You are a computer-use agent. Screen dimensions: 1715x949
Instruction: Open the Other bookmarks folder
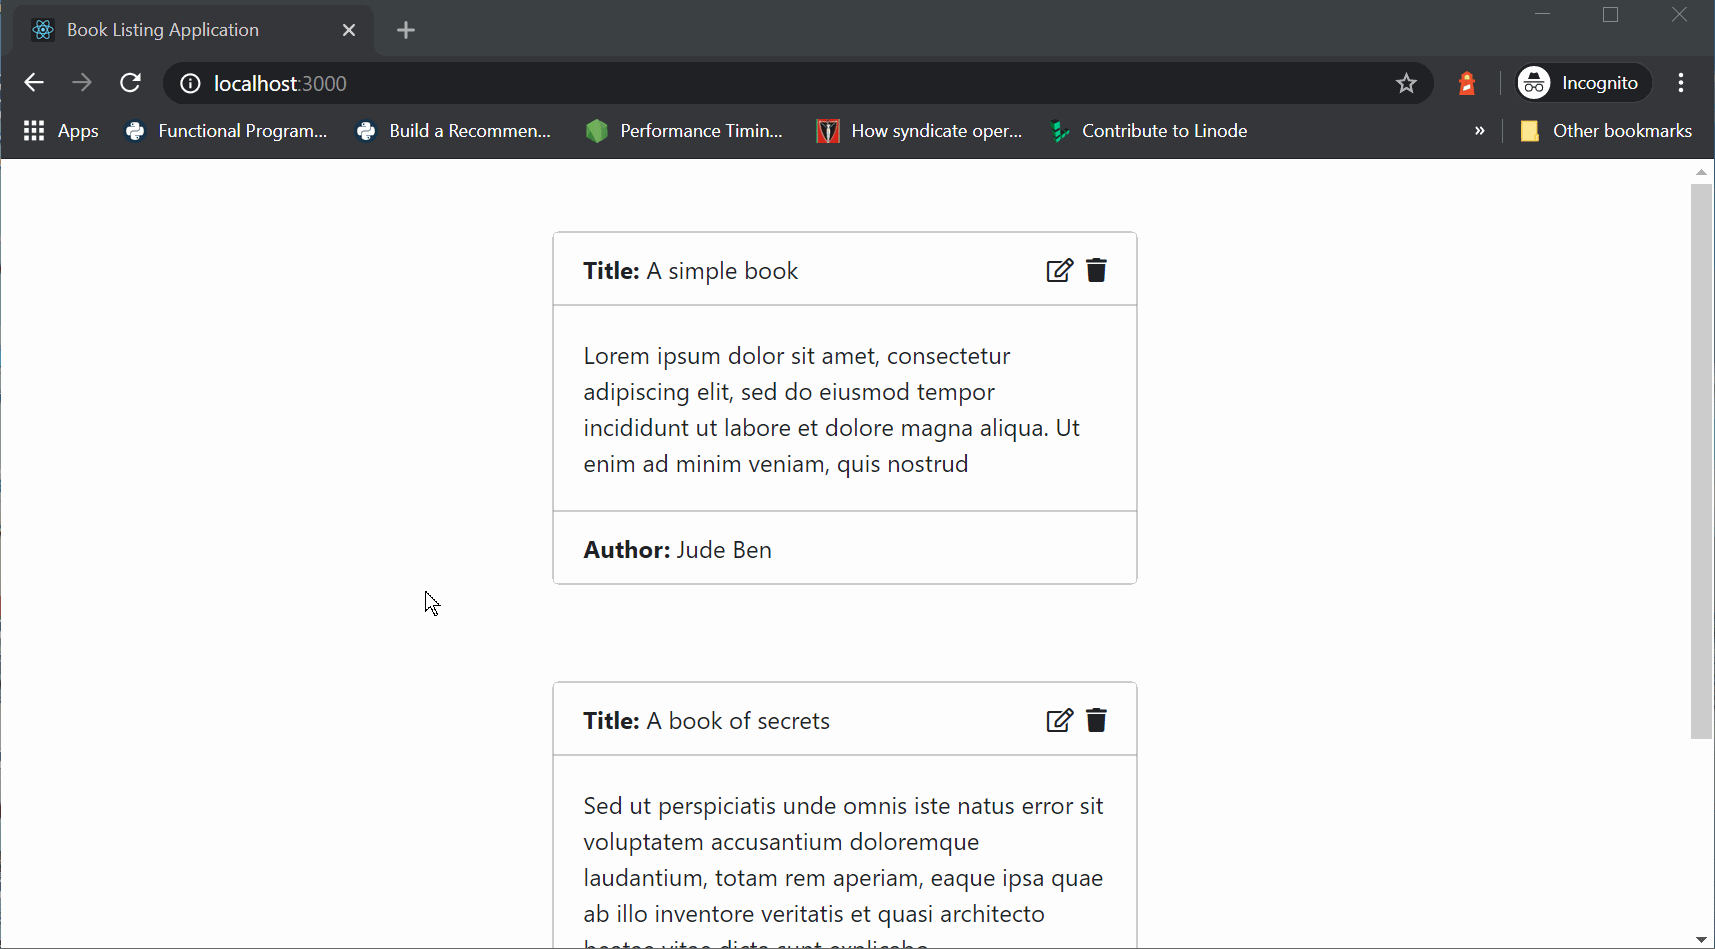tap(1606, 131)
